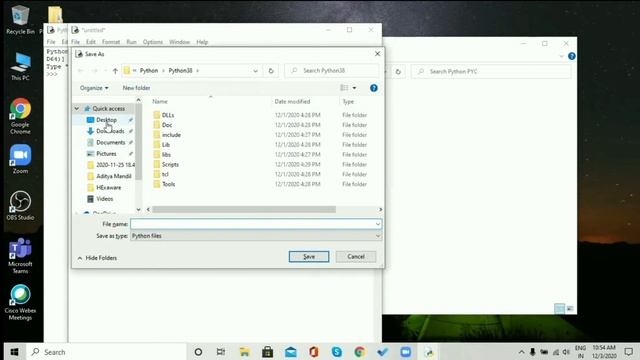
Task: Open the Save as type combo box
Action: [256, 236]
